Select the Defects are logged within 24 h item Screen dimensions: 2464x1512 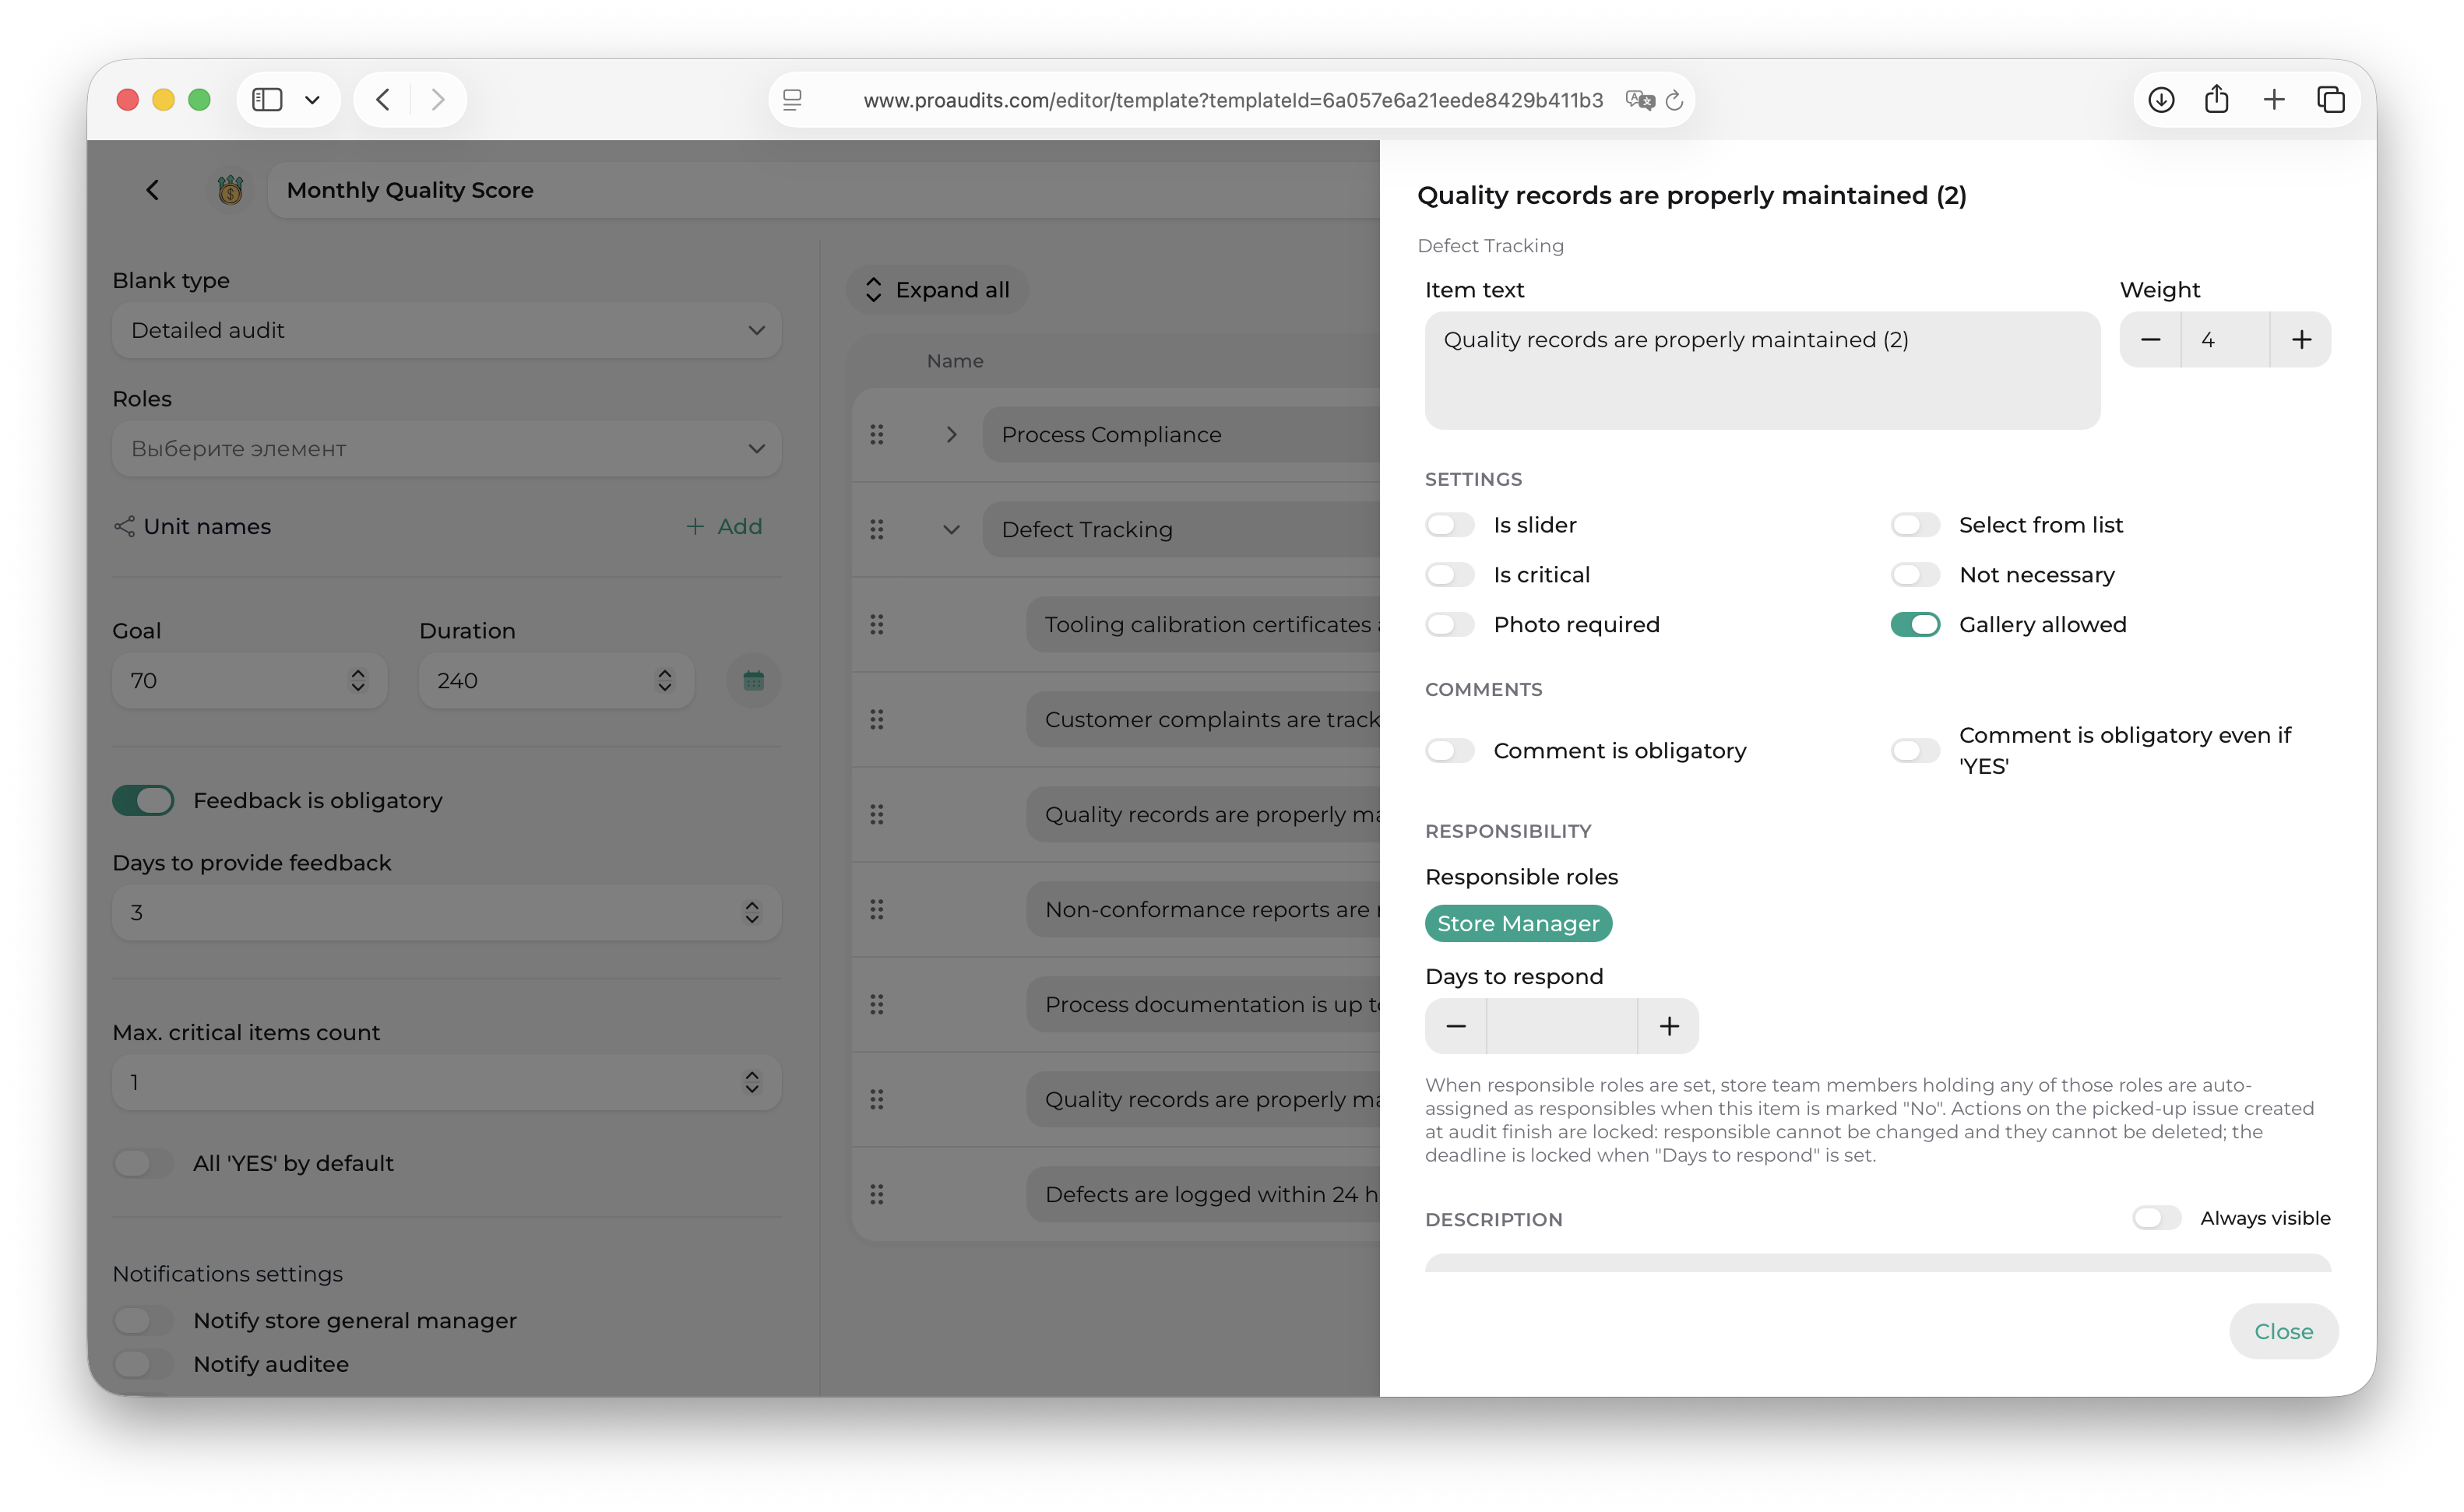[1203, 1194]
